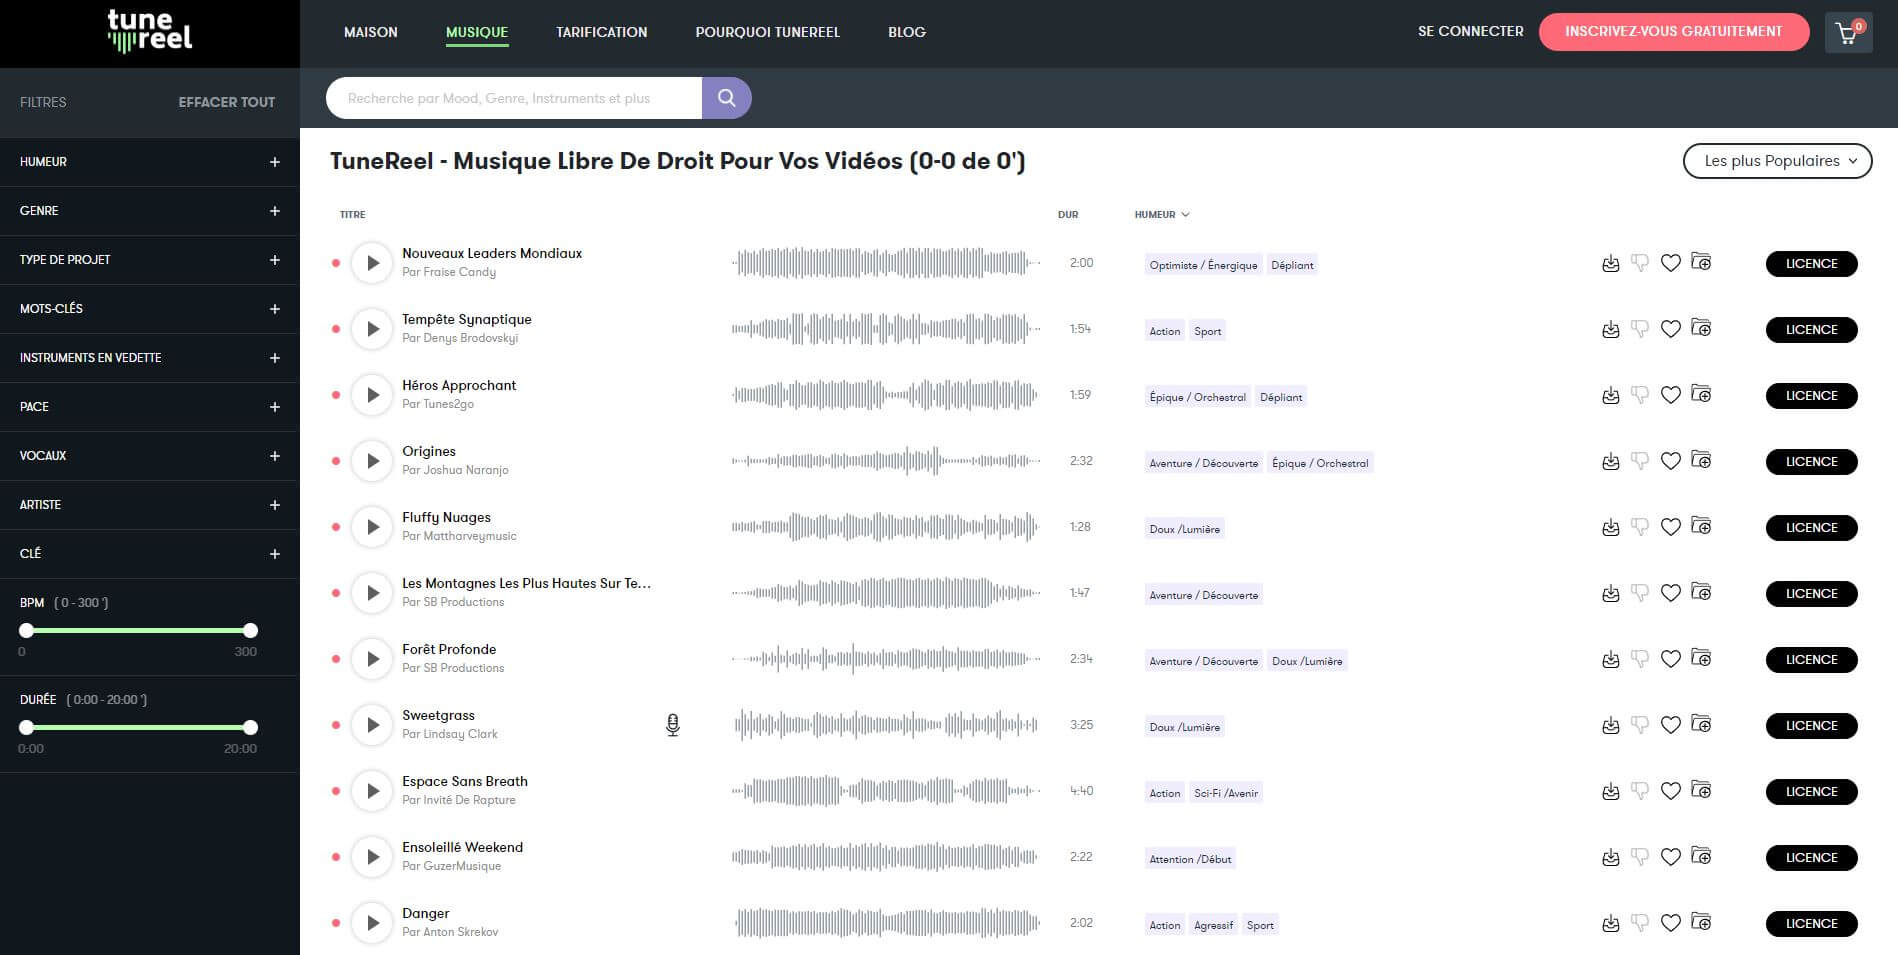This screenshot has height=955, width=1898.
Task: Open Pourquoi TuneReel page
Action: pos(768,32)
